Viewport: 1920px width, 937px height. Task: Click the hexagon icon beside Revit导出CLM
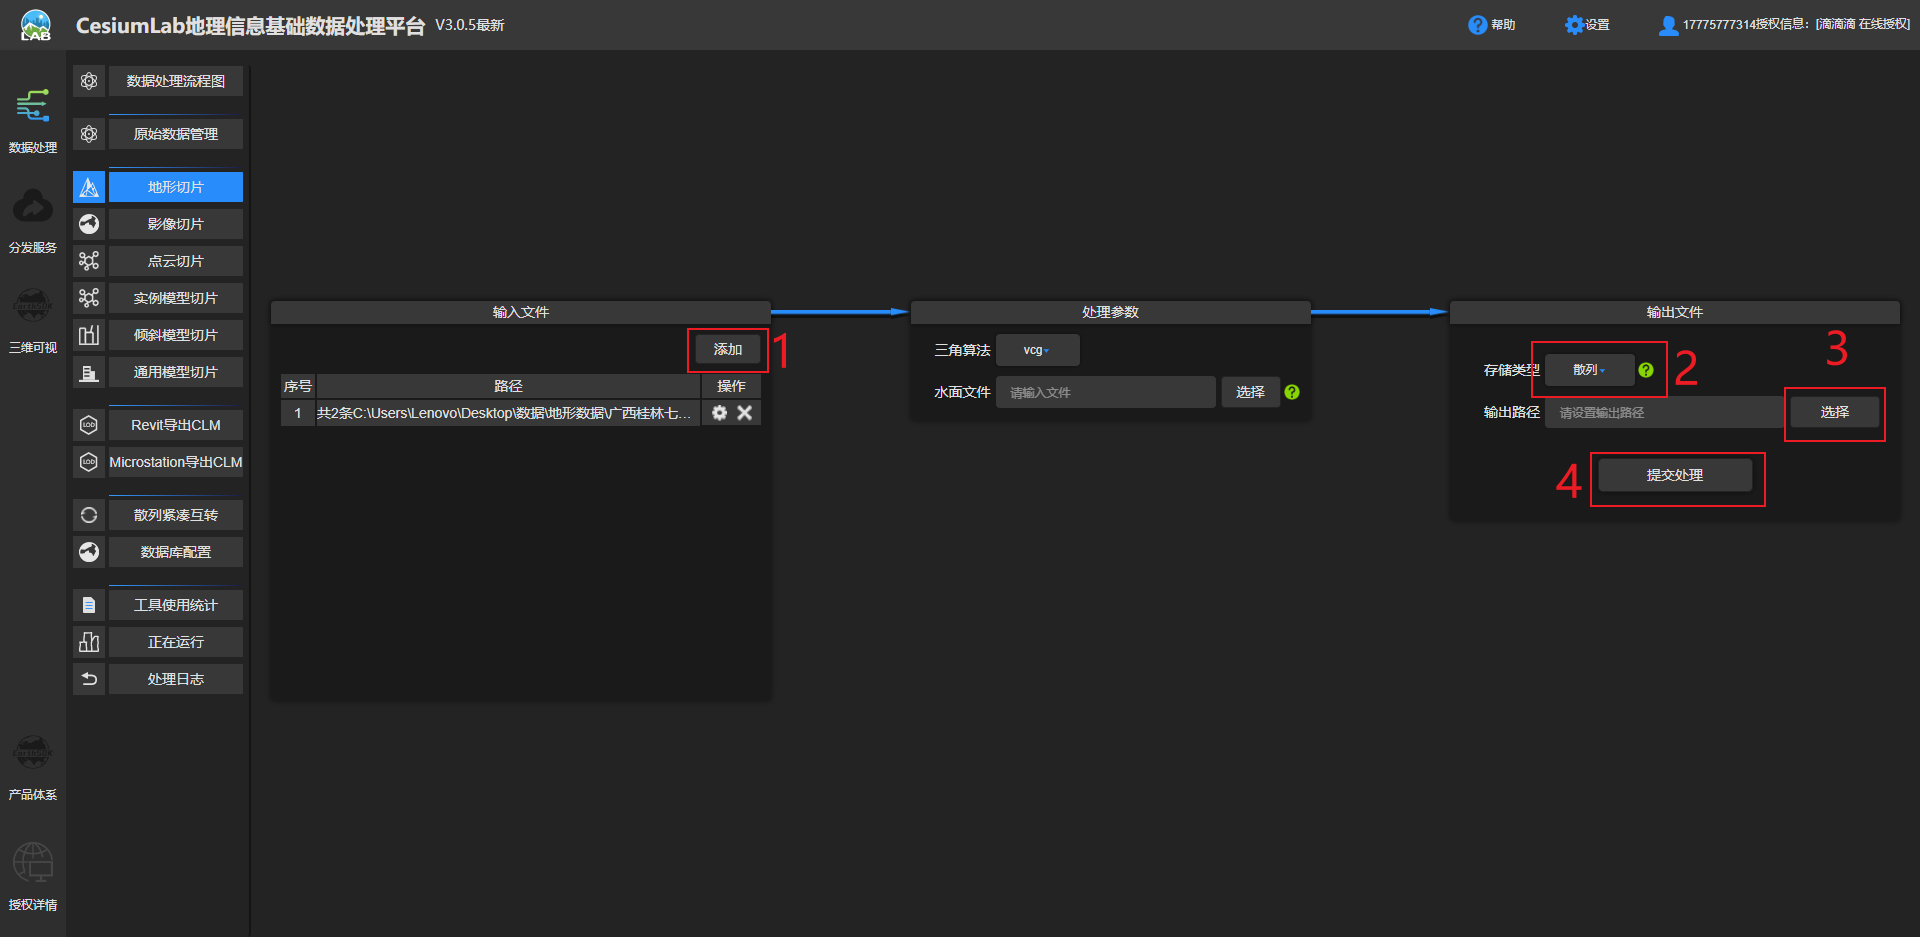click(x=89, y=425)
